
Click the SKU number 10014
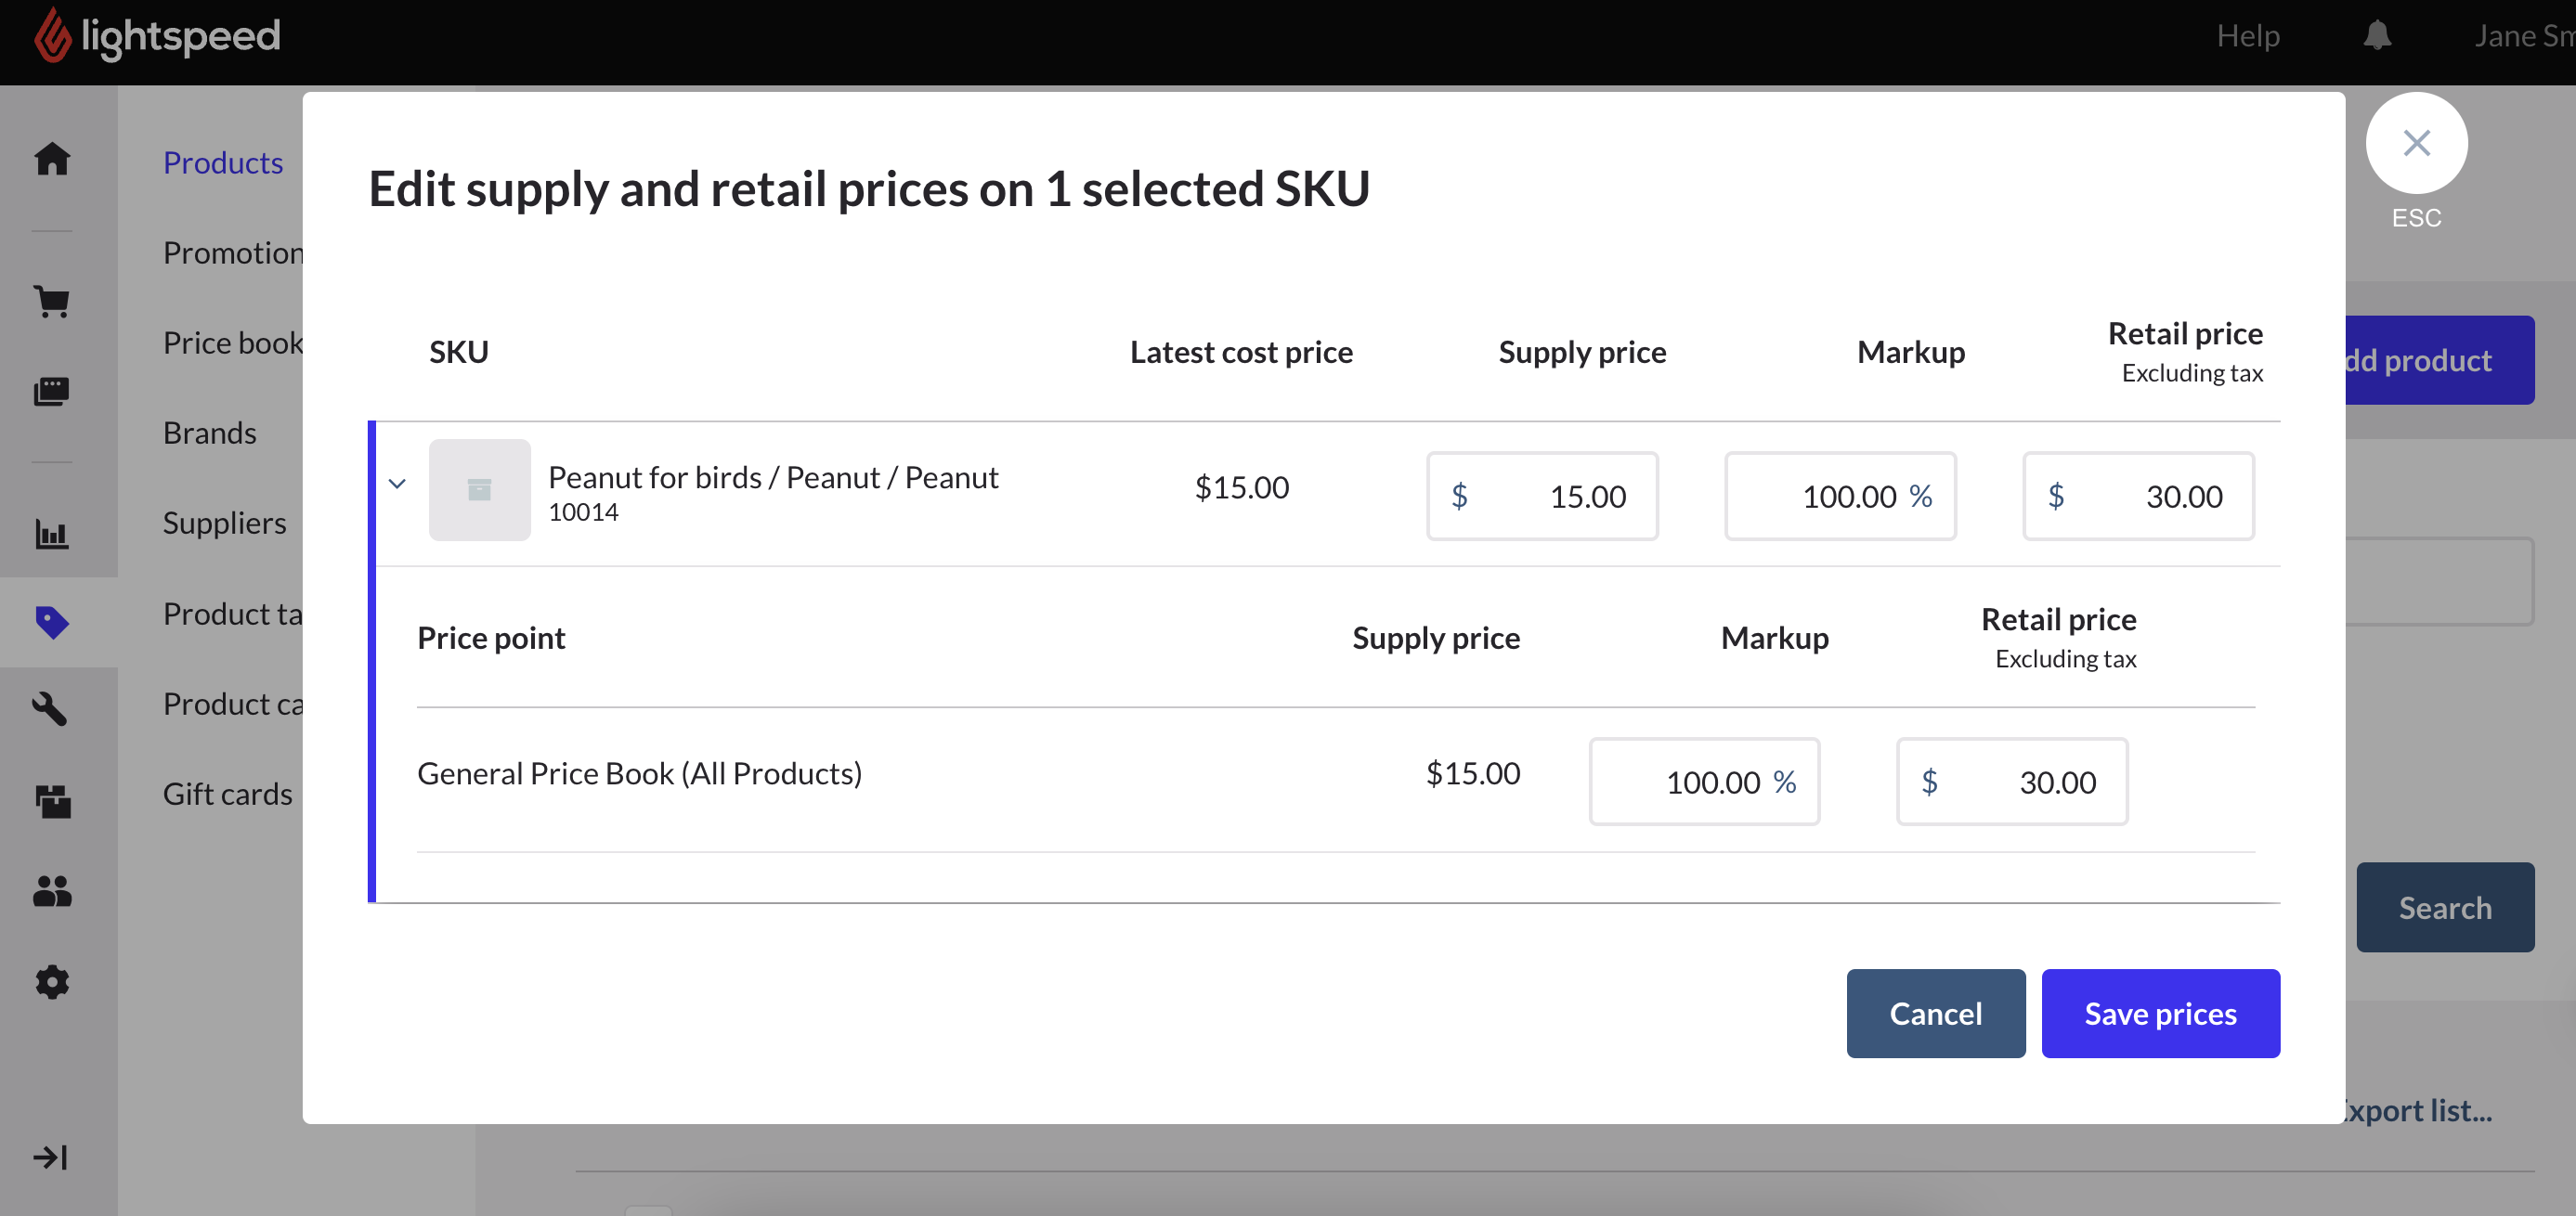[x=583, y=512]
